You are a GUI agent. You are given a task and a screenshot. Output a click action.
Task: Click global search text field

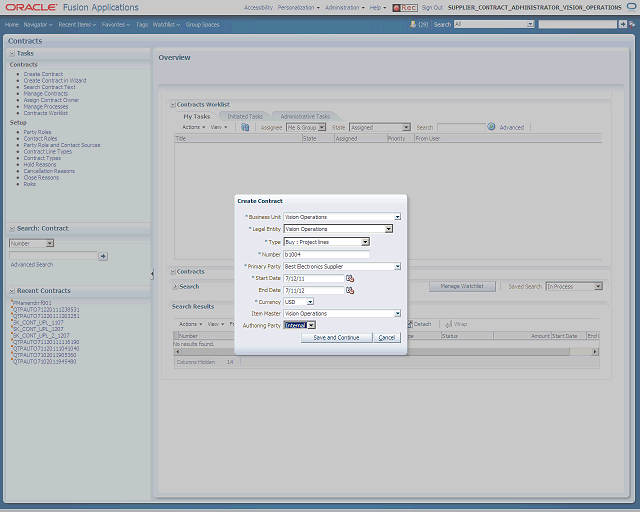click(x=578, y=24)
